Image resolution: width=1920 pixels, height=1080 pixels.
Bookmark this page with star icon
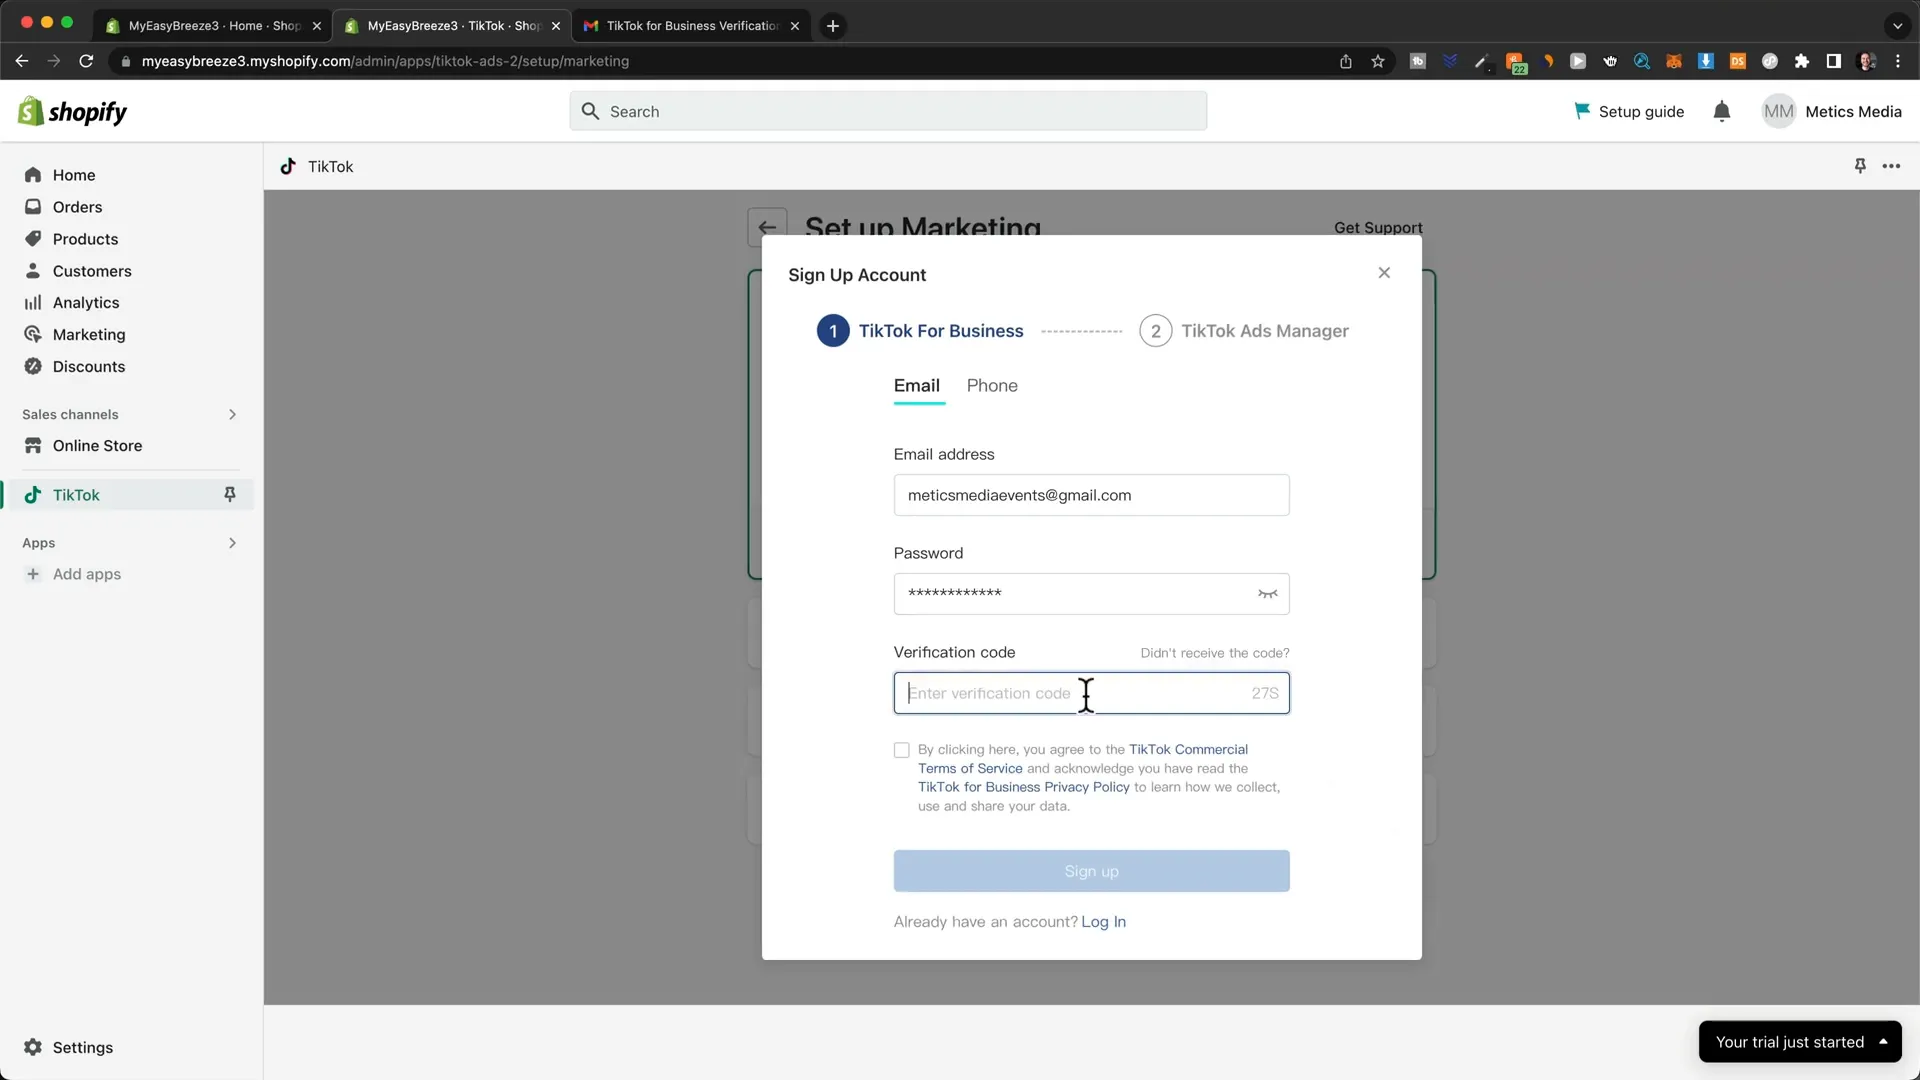(x=1378, y=61)
